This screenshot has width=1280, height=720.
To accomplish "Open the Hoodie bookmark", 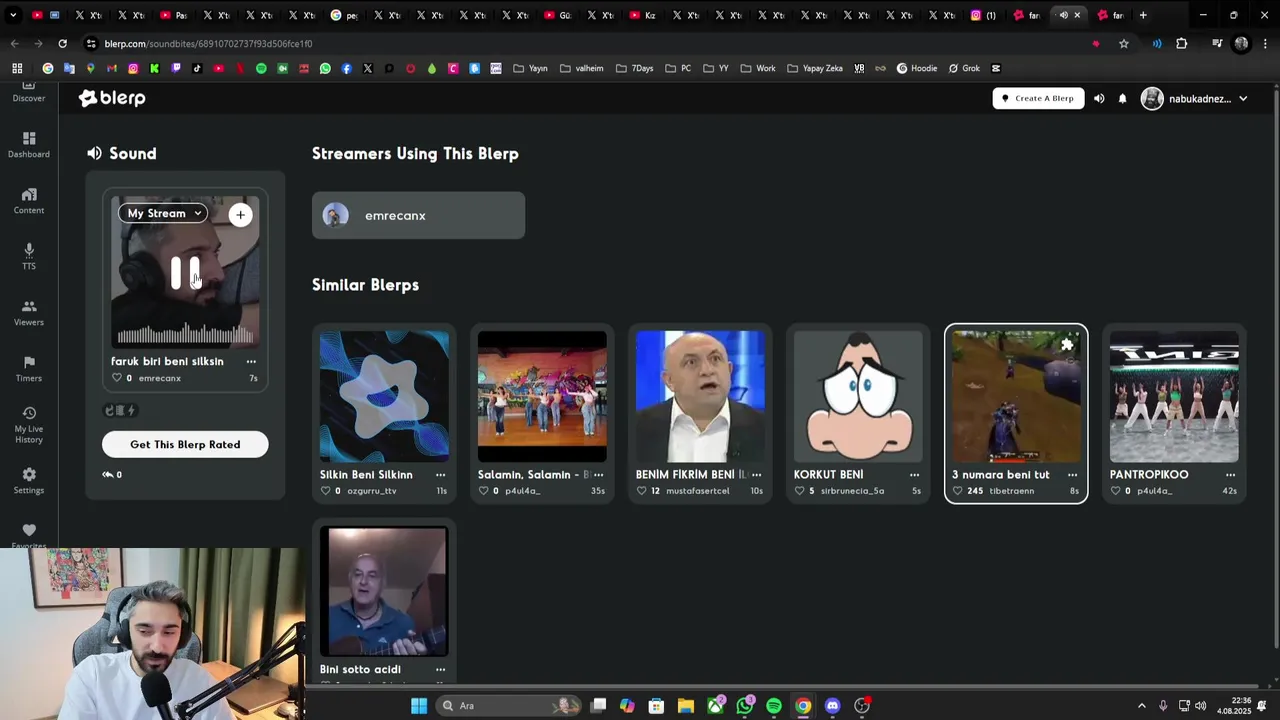I will (917, 68).
